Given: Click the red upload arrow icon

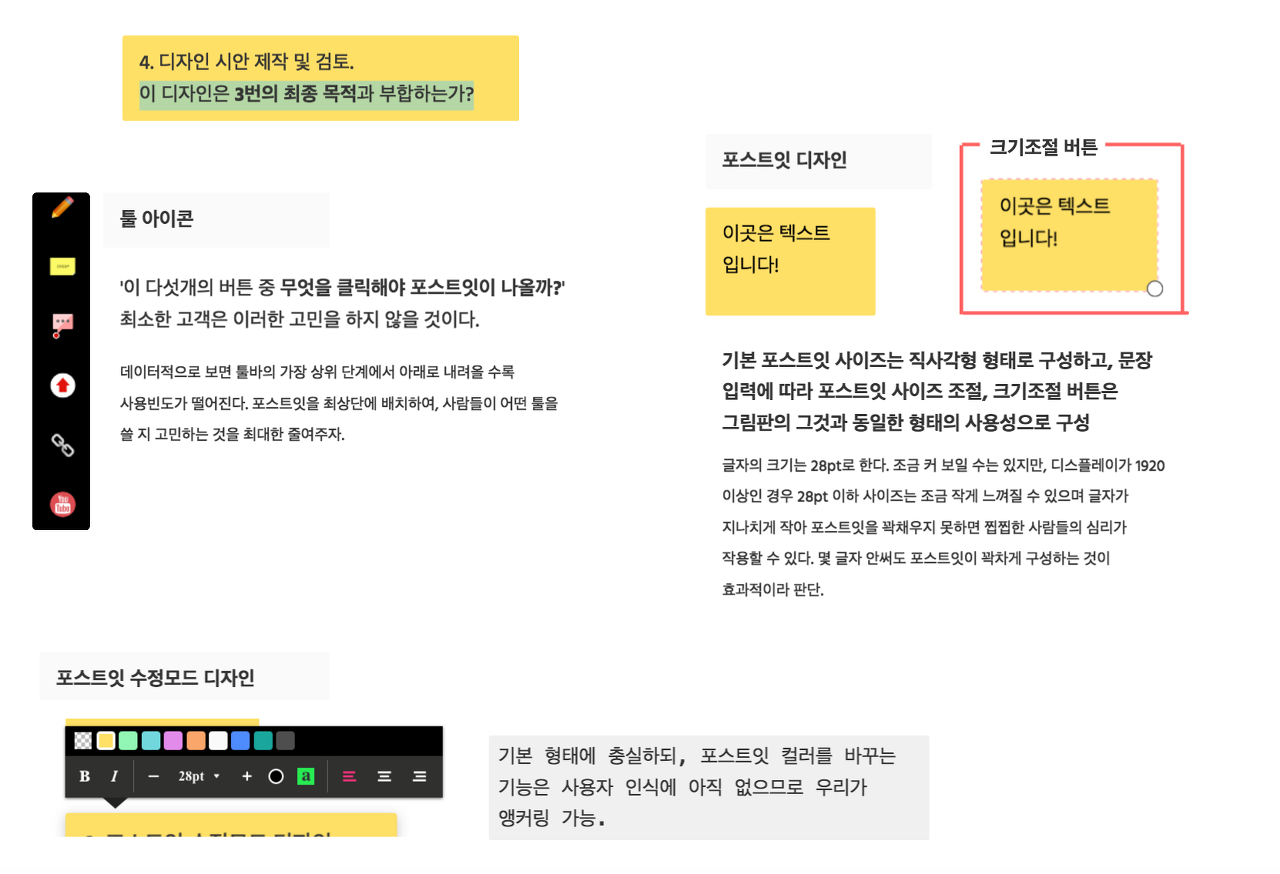Looking at the screenshot, I should 62,385.
